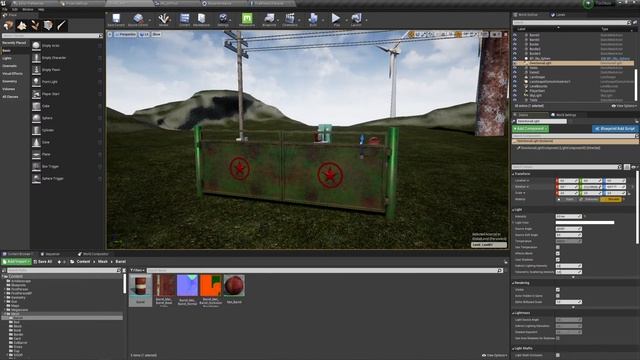Screen dimensions: 640x360
Task: Open View Options in World Outliner
Action: [x=623, y=106]
